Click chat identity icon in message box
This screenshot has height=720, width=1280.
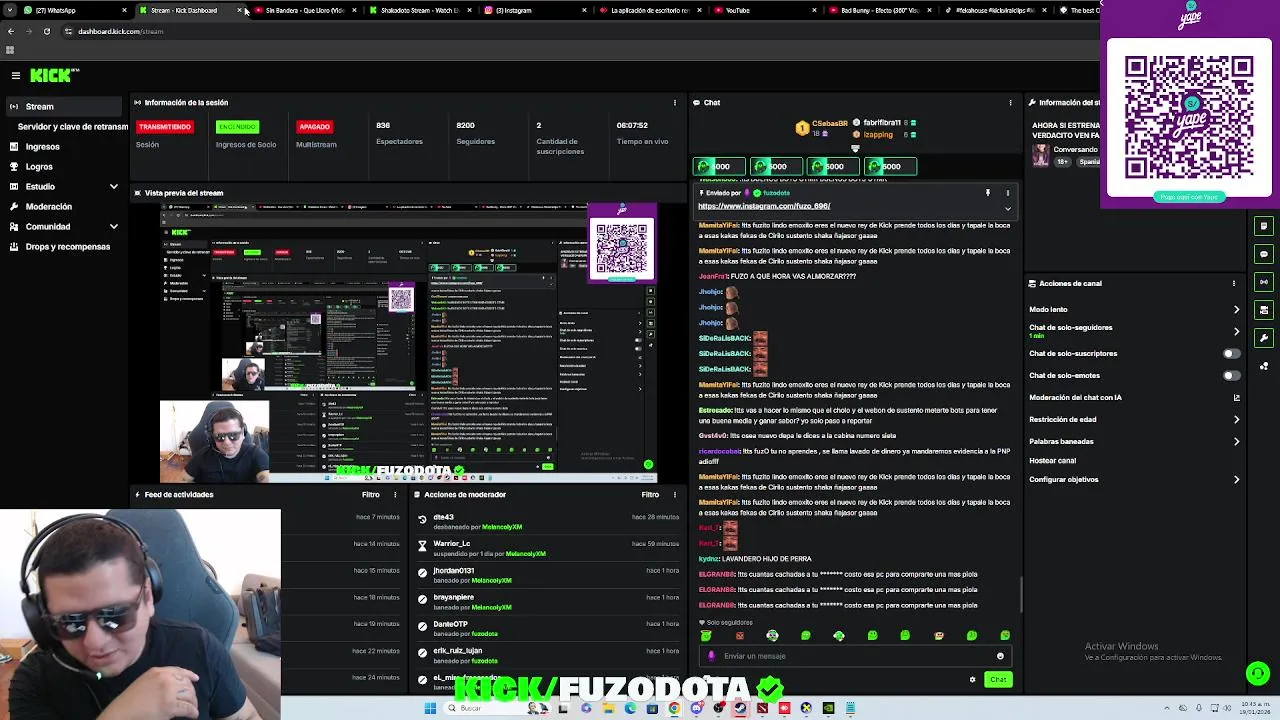click(x=711, y=656)
